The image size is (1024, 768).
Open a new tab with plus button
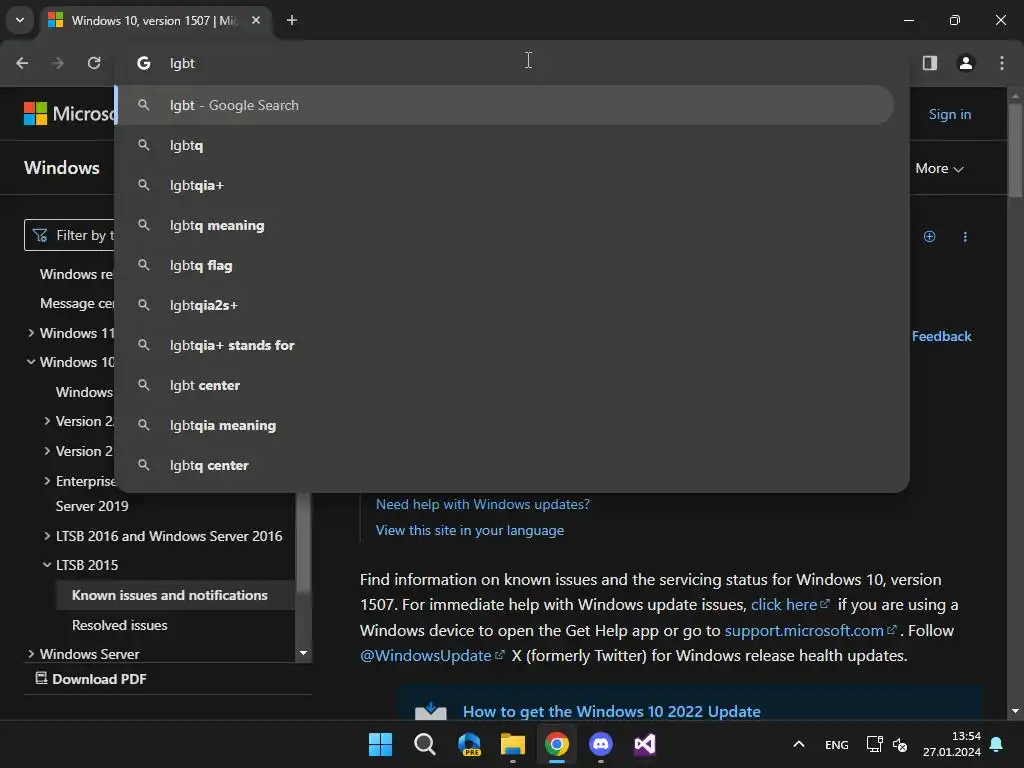tap(292, 20)
